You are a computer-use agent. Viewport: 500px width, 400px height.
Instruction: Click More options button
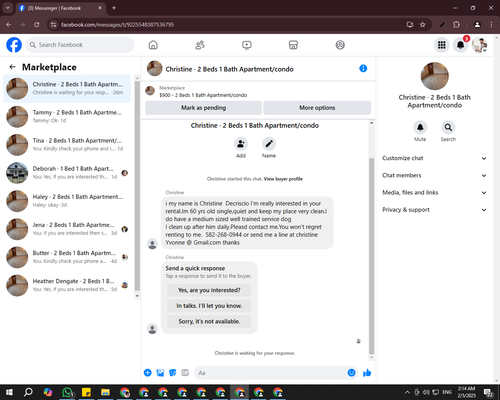(x=317, y=108)
